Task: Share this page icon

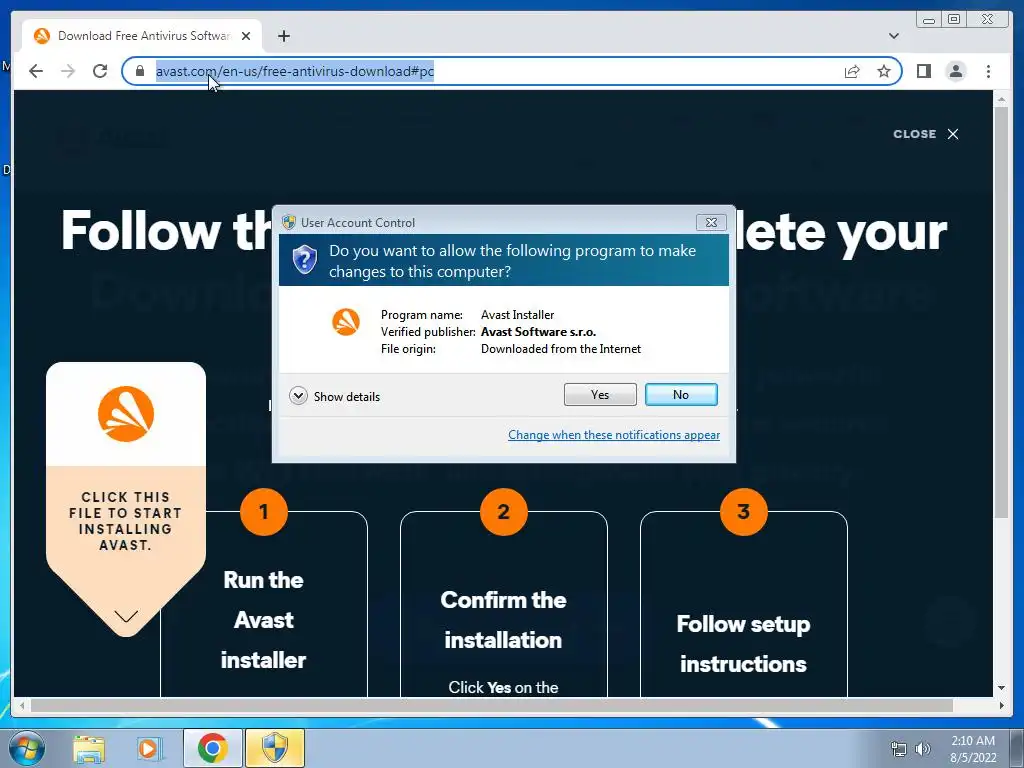Action: tap(852, 71)
